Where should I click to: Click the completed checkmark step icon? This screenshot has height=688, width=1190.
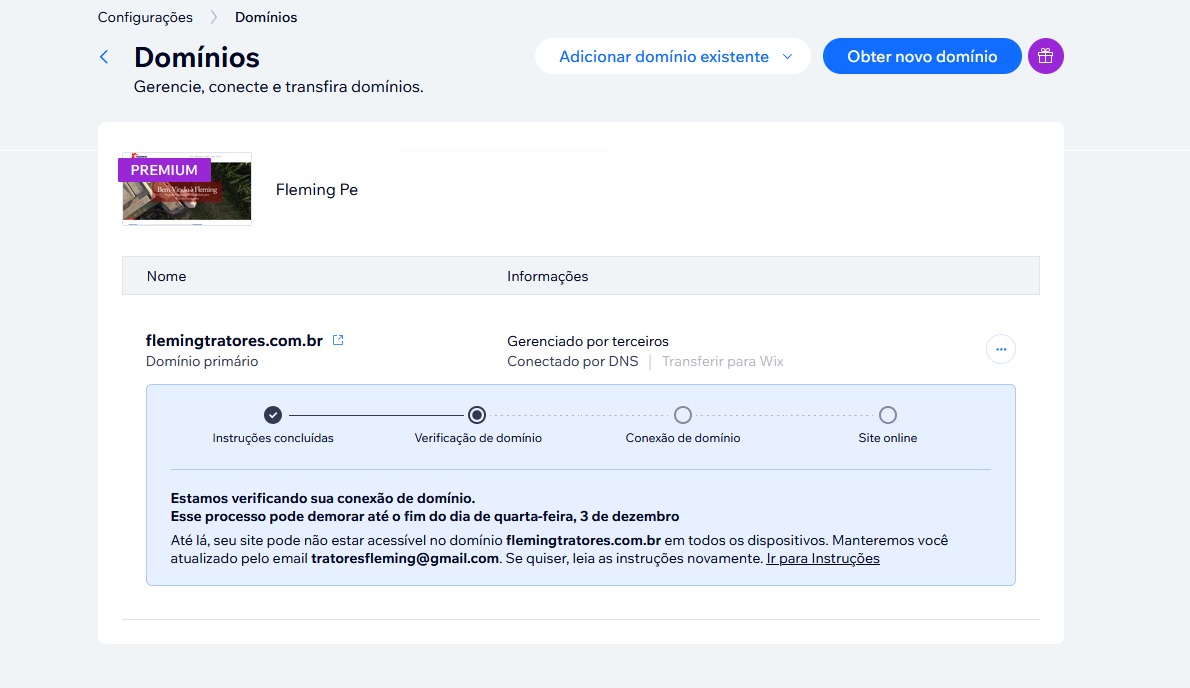click(x=273, y=415)
